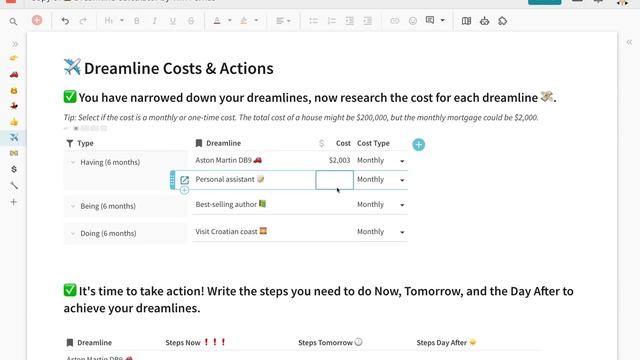Viewport: 640px width, 360px height.
Task: Toggle italic formatting
Action: 155,21
